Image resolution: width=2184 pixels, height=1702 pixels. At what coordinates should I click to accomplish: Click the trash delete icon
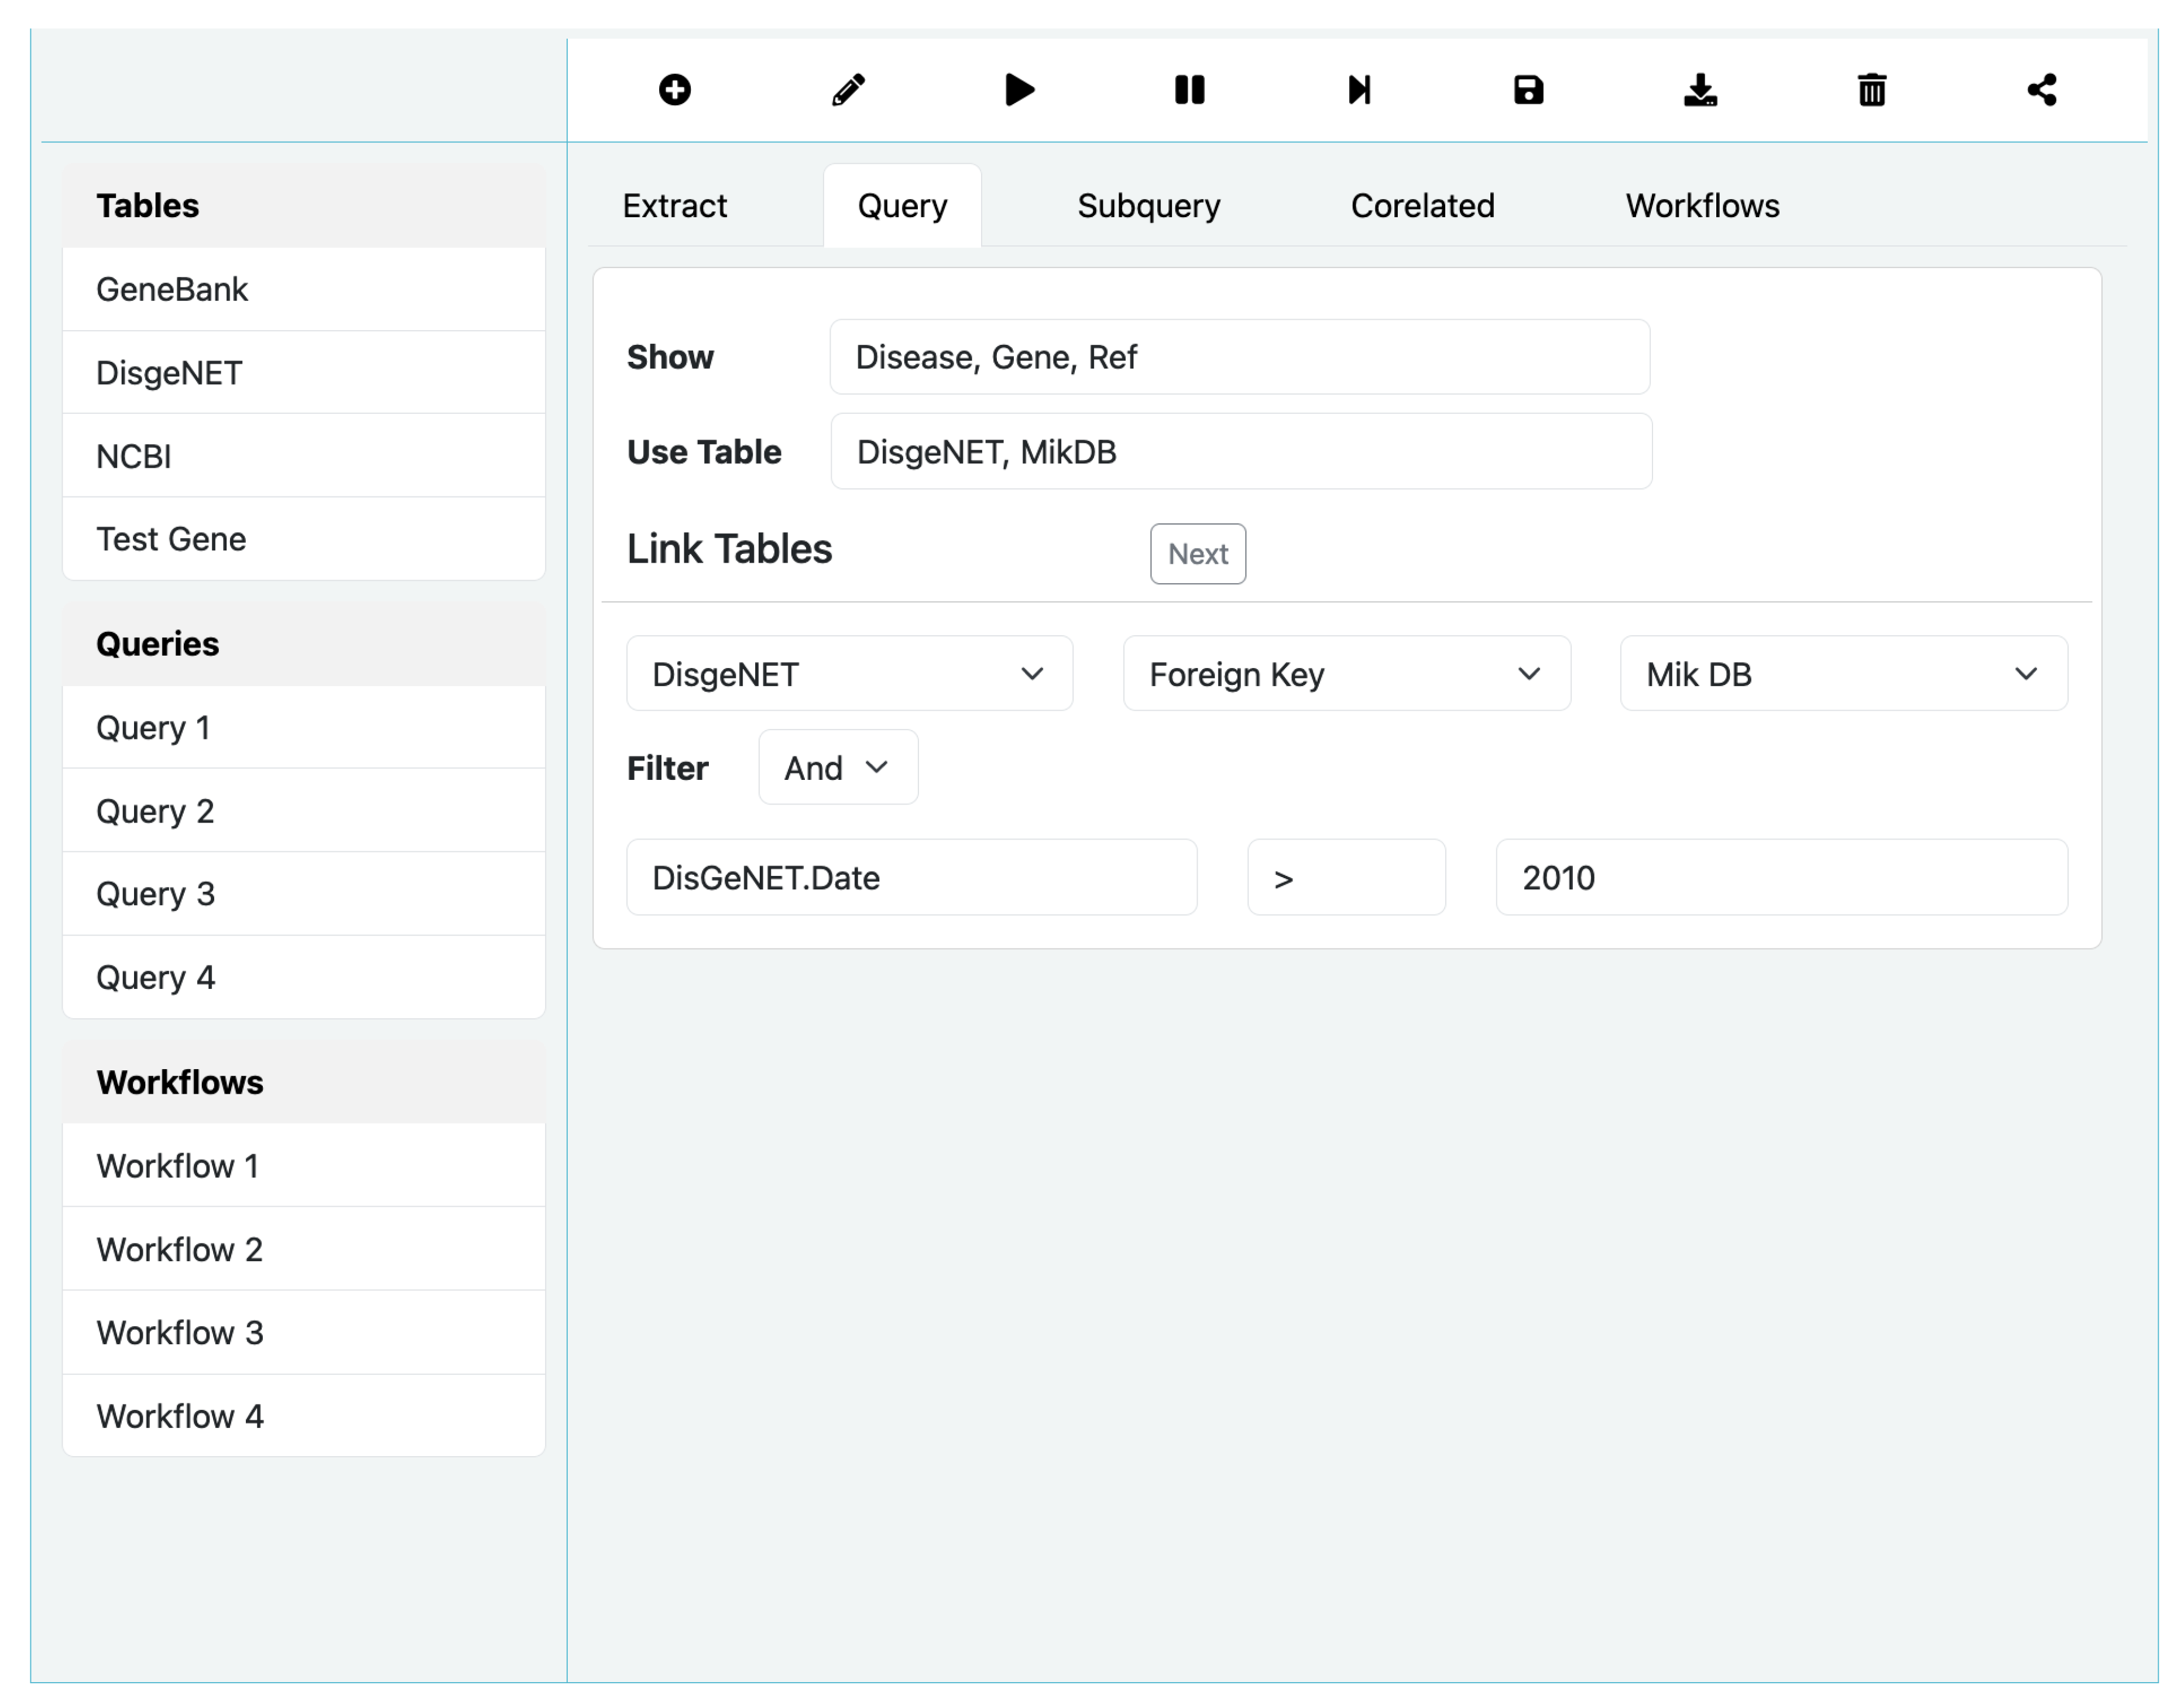(x=1872, y=90)
